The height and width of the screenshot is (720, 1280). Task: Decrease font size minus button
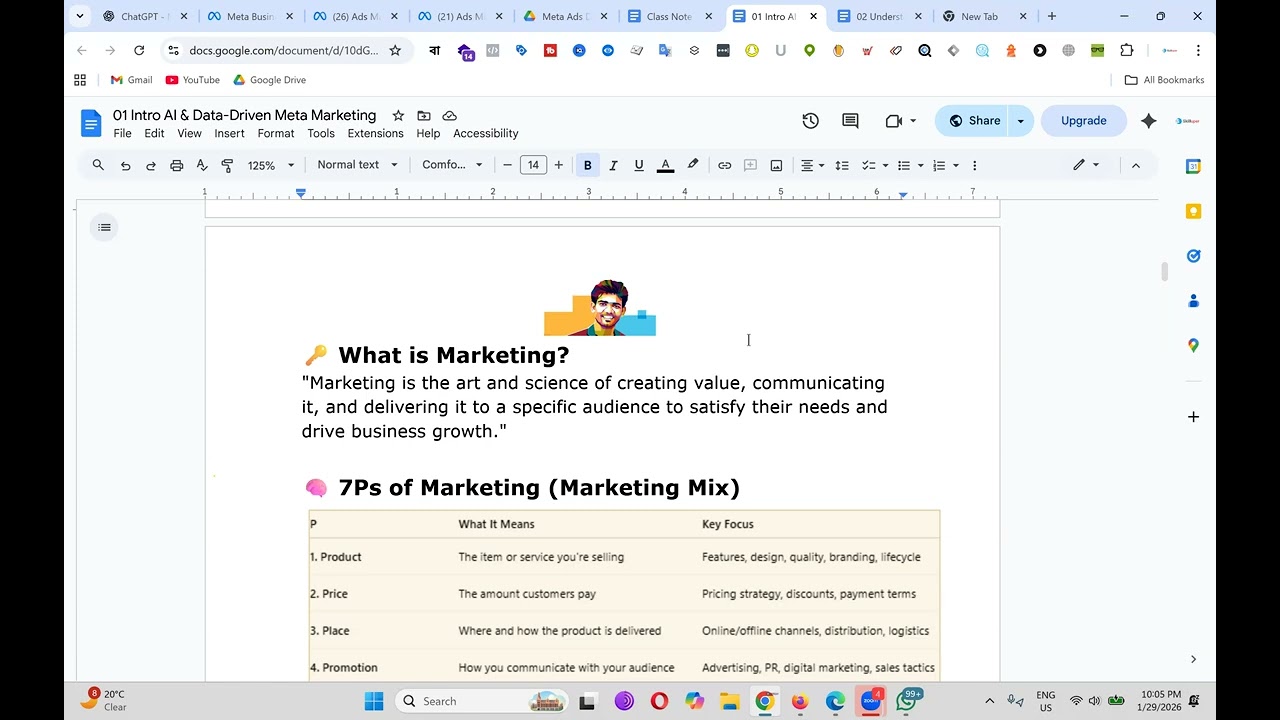508,165
